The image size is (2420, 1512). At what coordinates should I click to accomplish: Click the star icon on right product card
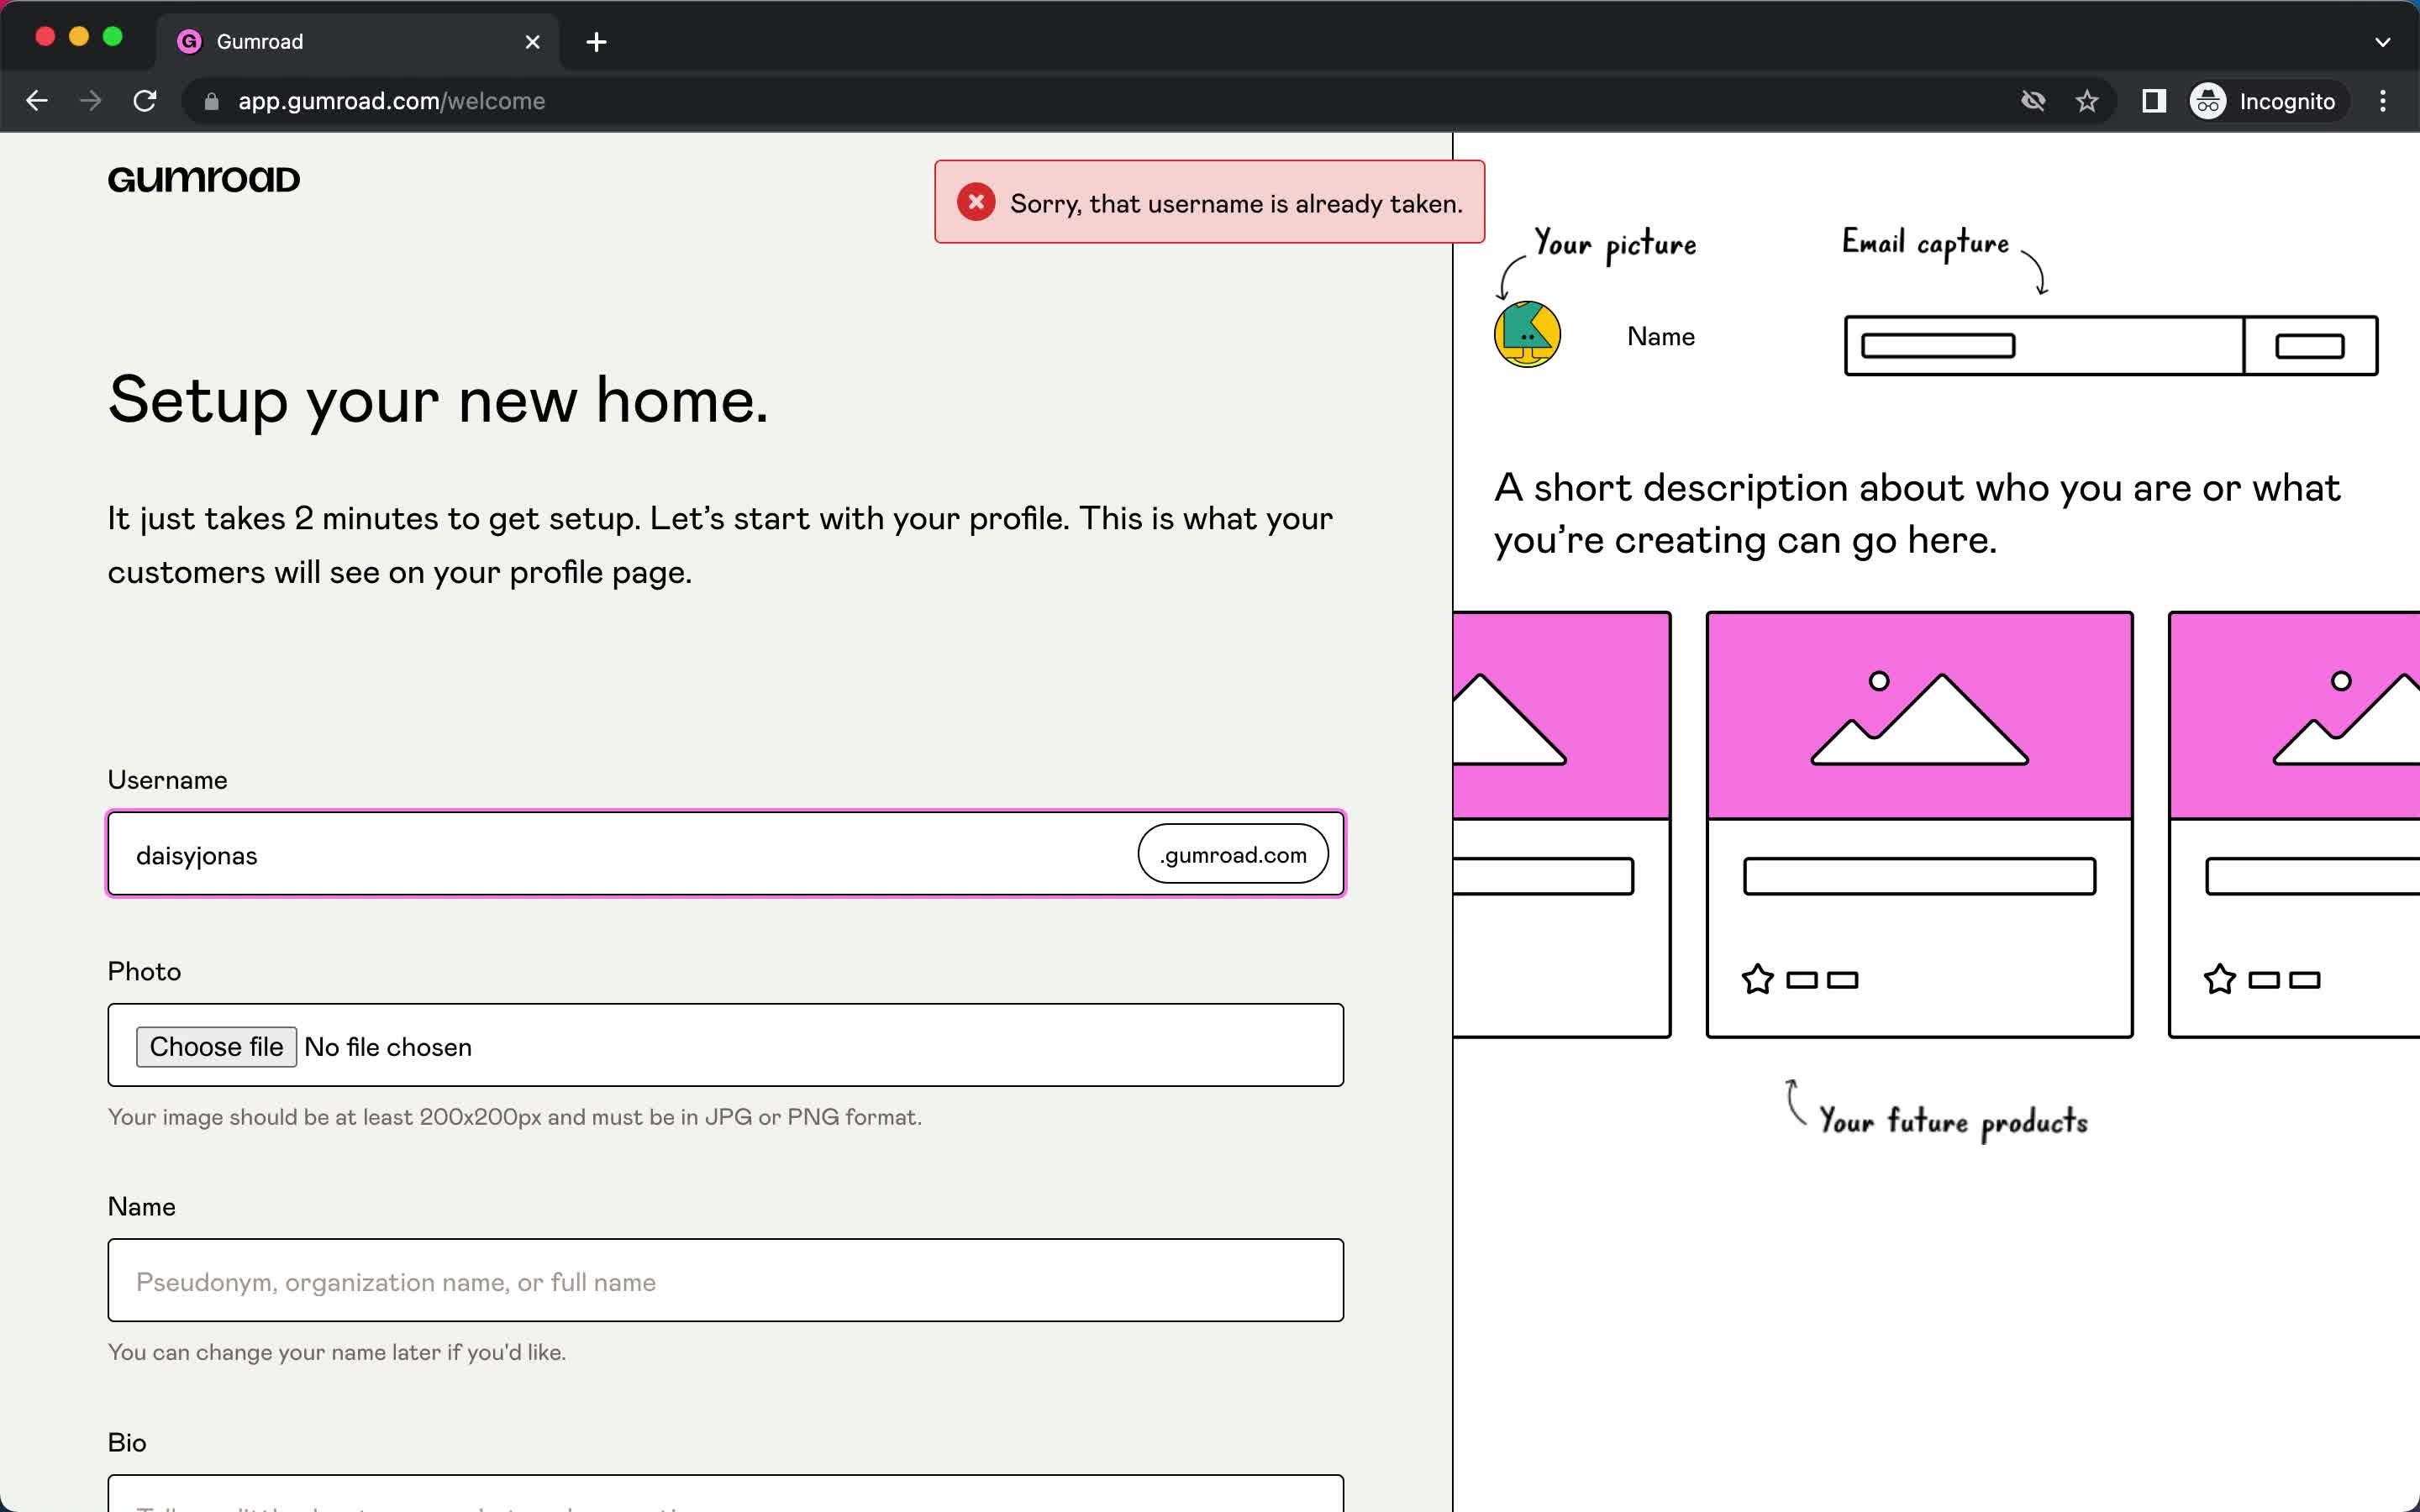click(x=2219, y=979)
